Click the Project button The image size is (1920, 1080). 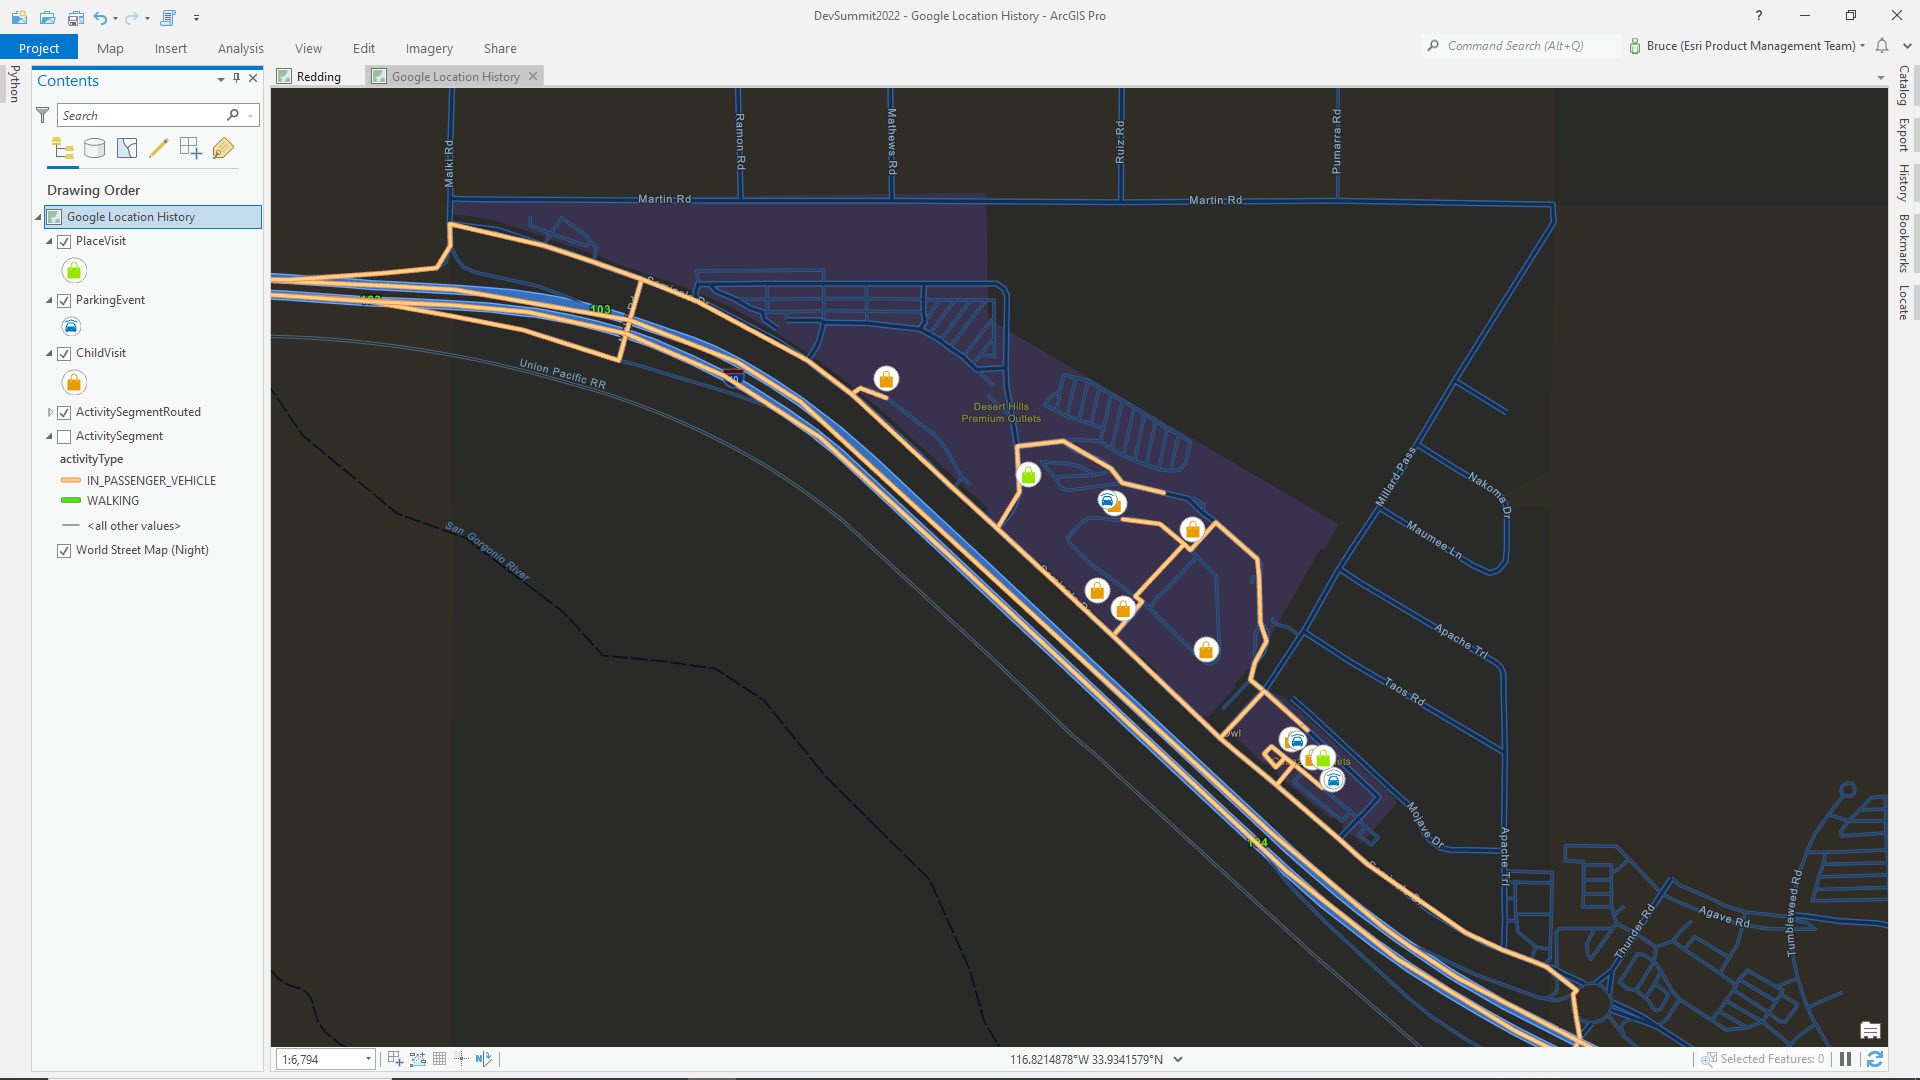(39, 48)
